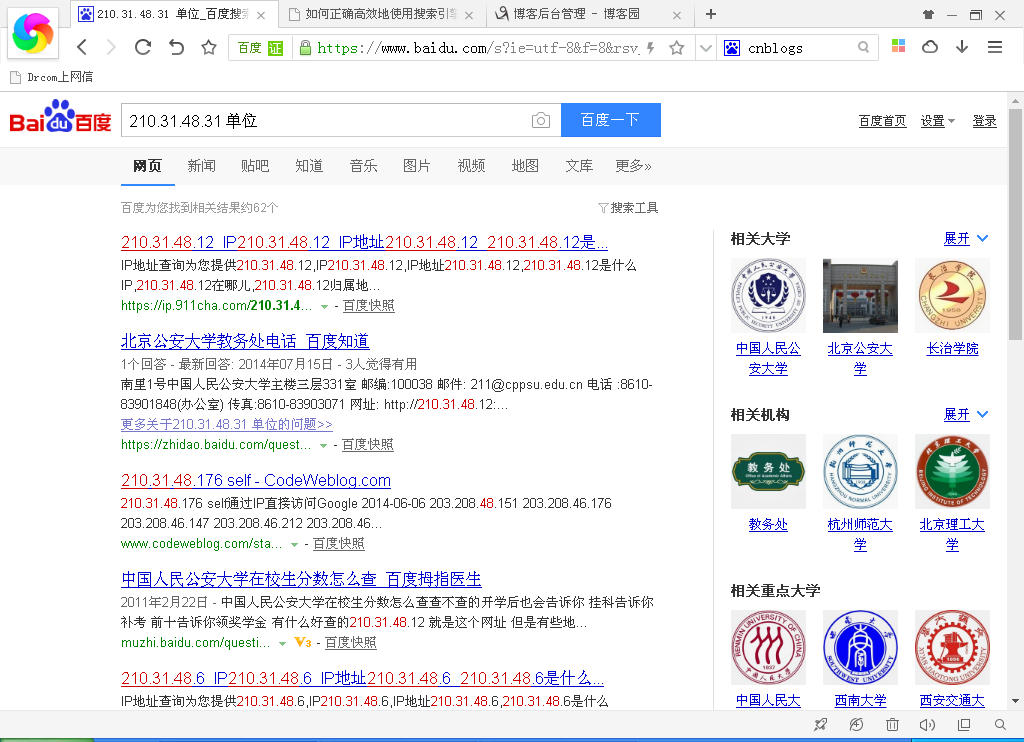Click the 北京公安大学 photo thumbnail
Image resolution: width=1024 pixels, height=742 pixels.
(x=860, y=295)
